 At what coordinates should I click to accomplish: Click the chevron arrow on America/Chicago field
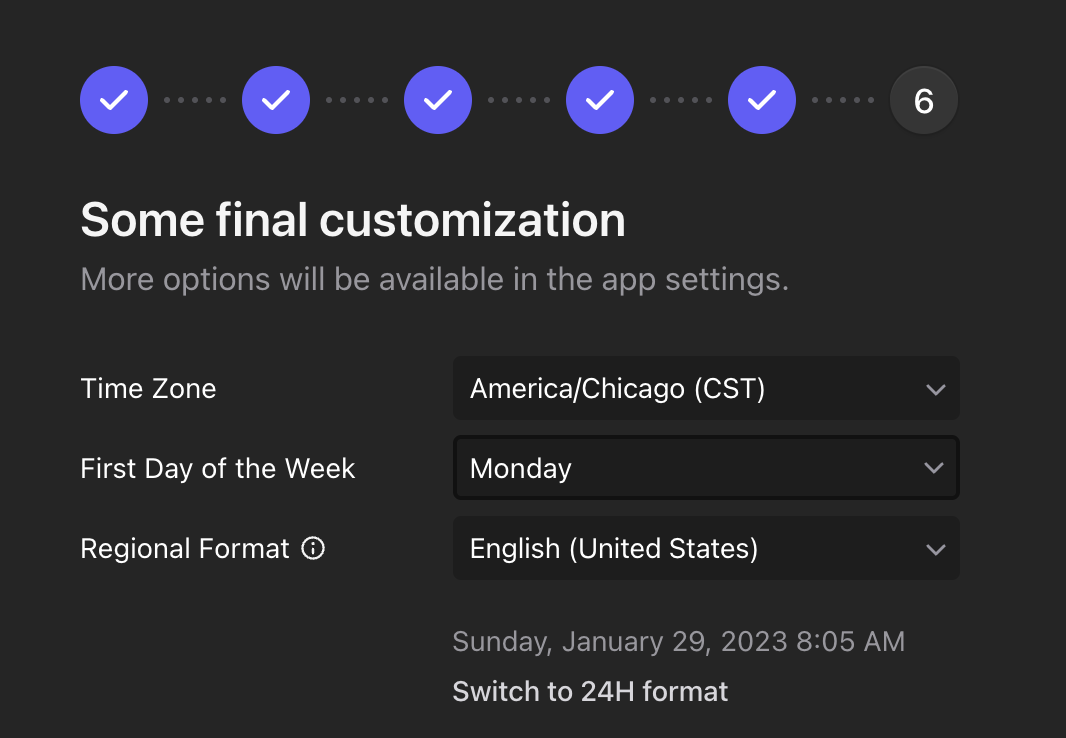pyautogui.click(x=935, y=389)
